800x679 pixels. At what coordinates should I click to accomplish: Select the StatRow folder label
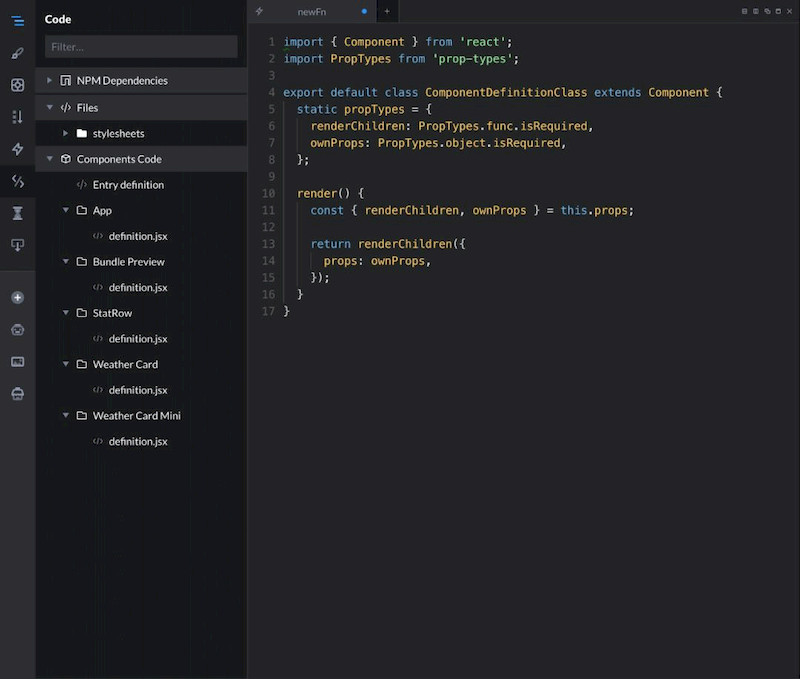112,313
